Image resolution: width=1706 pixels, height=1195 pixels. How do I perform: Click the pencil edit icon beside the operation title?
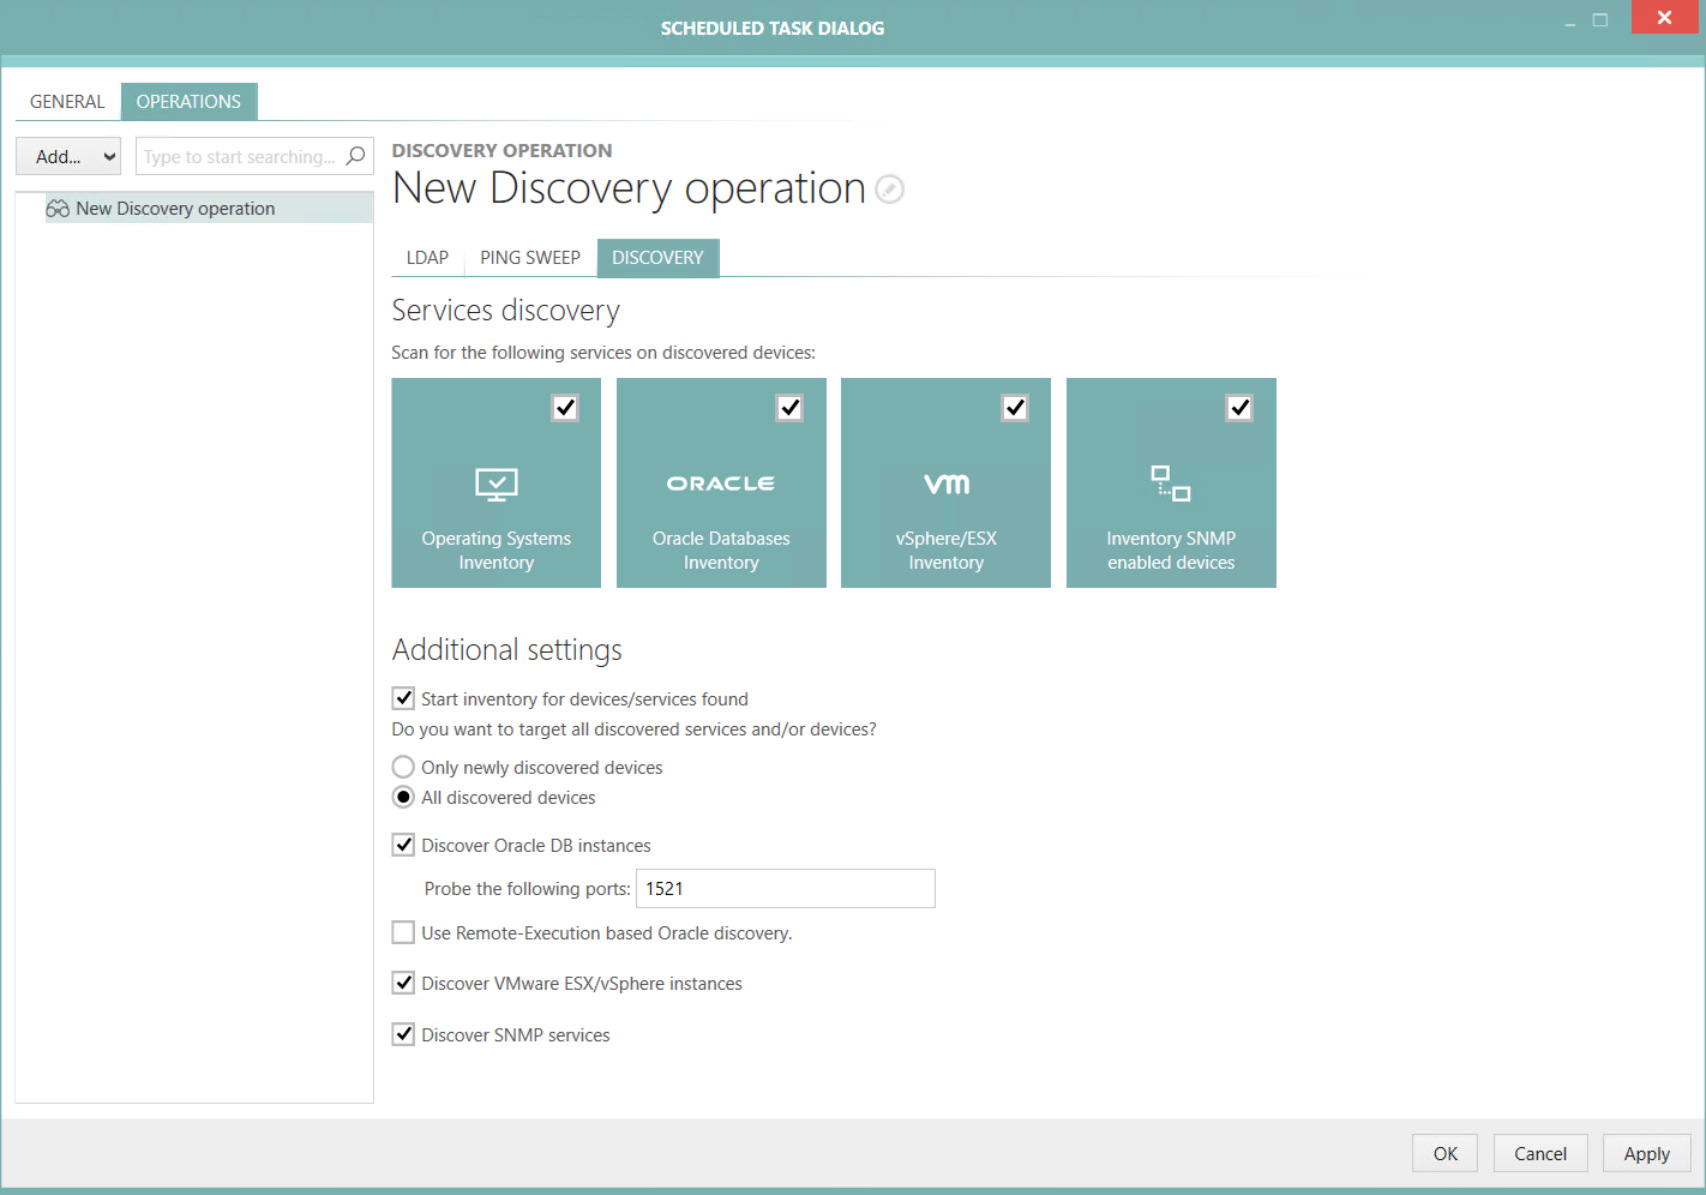tap(889, 189)
